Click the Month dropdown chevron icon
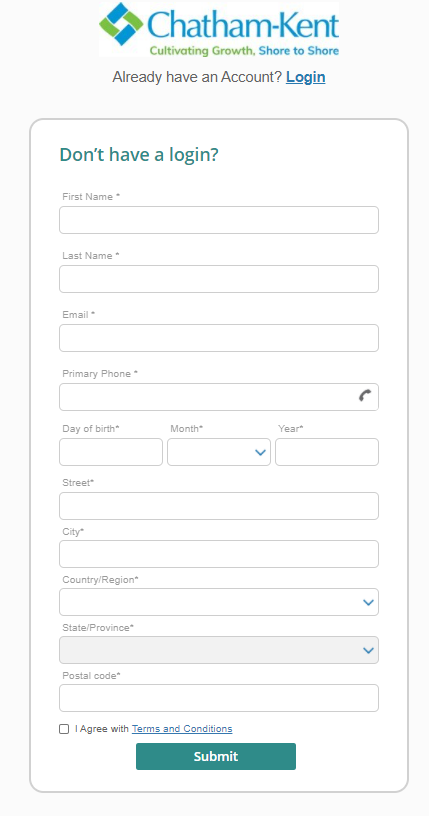Screen dimensions: 429x816 pos(261,452)
